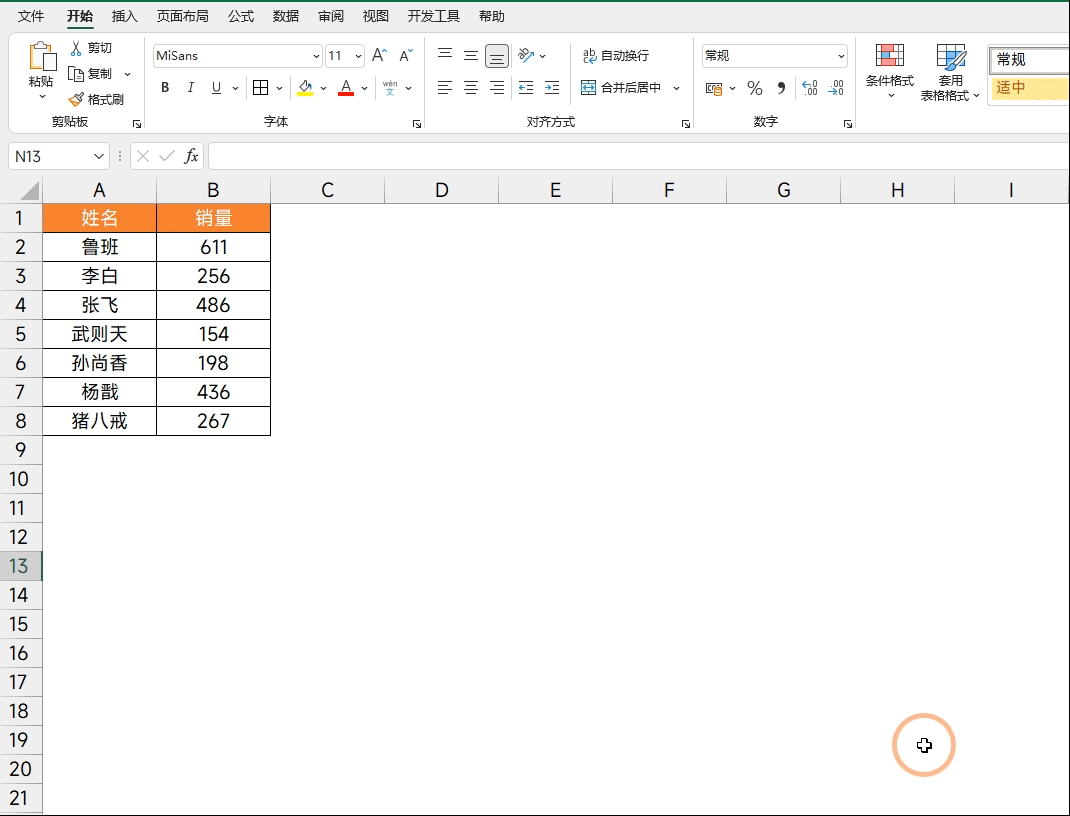Click the Merge and Center (合并后居中) button
The image size is (1070, 816).
(x=621, y=87)
